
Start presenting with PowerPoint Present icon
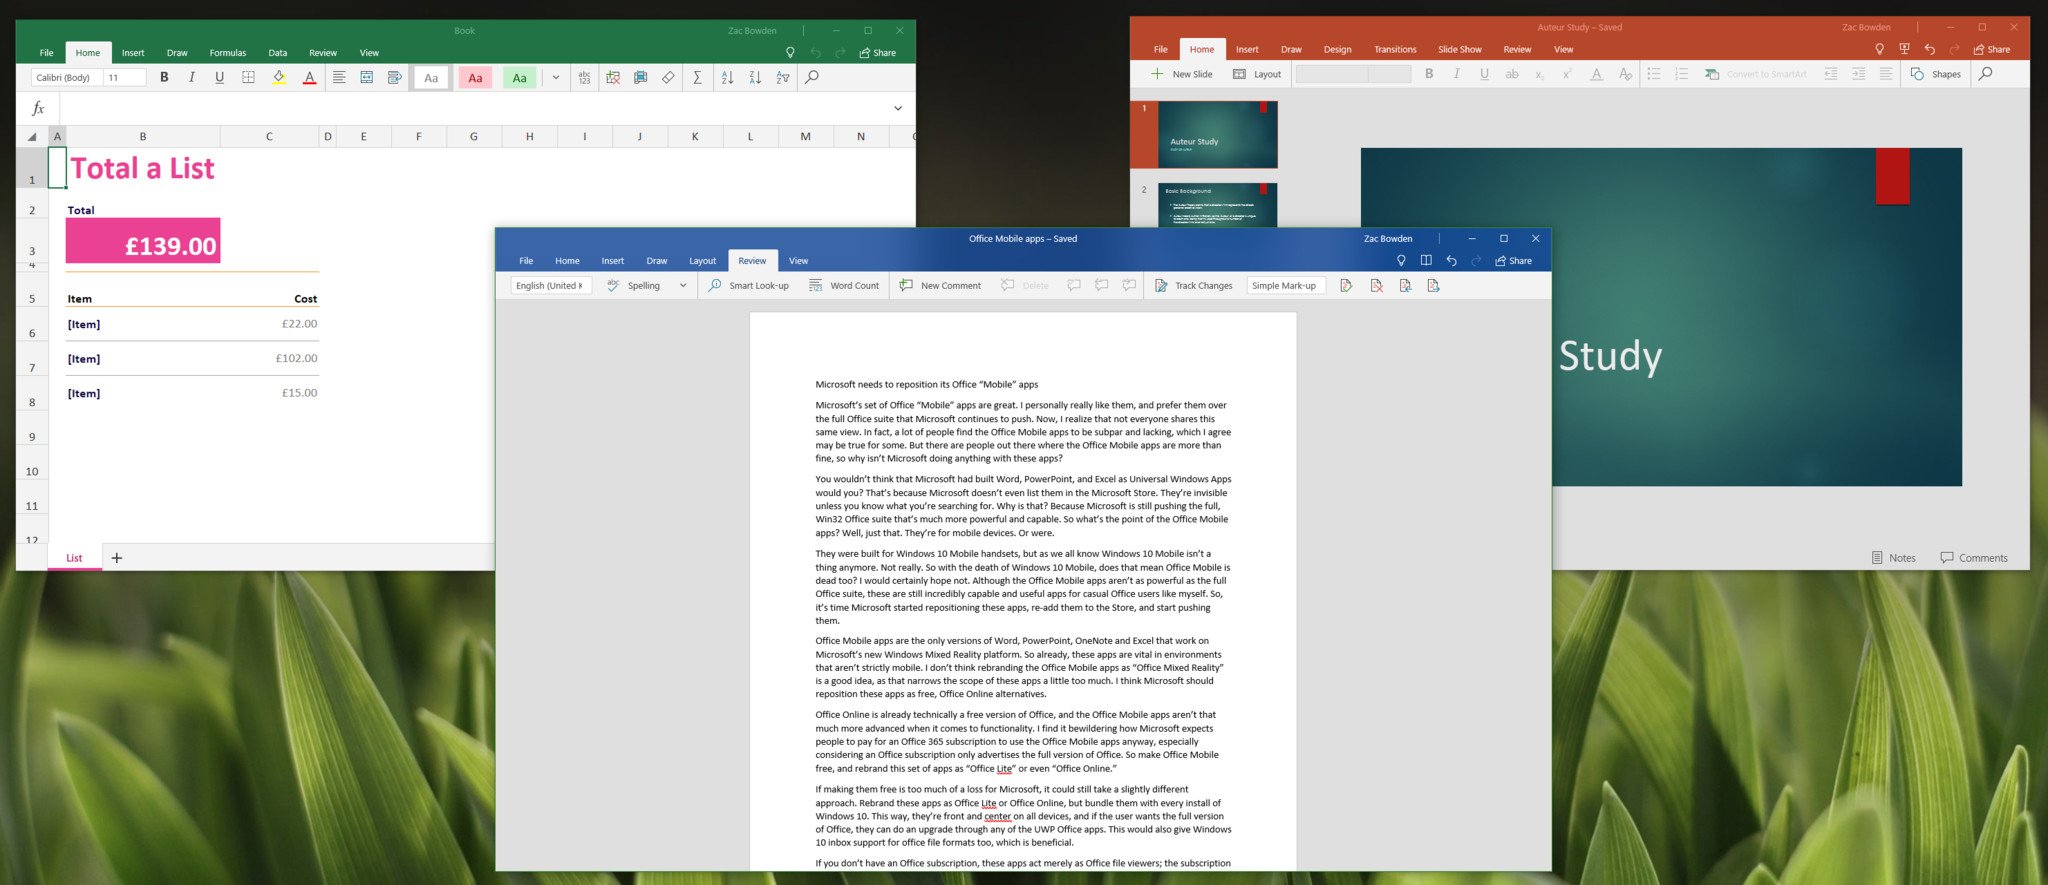1904,49
